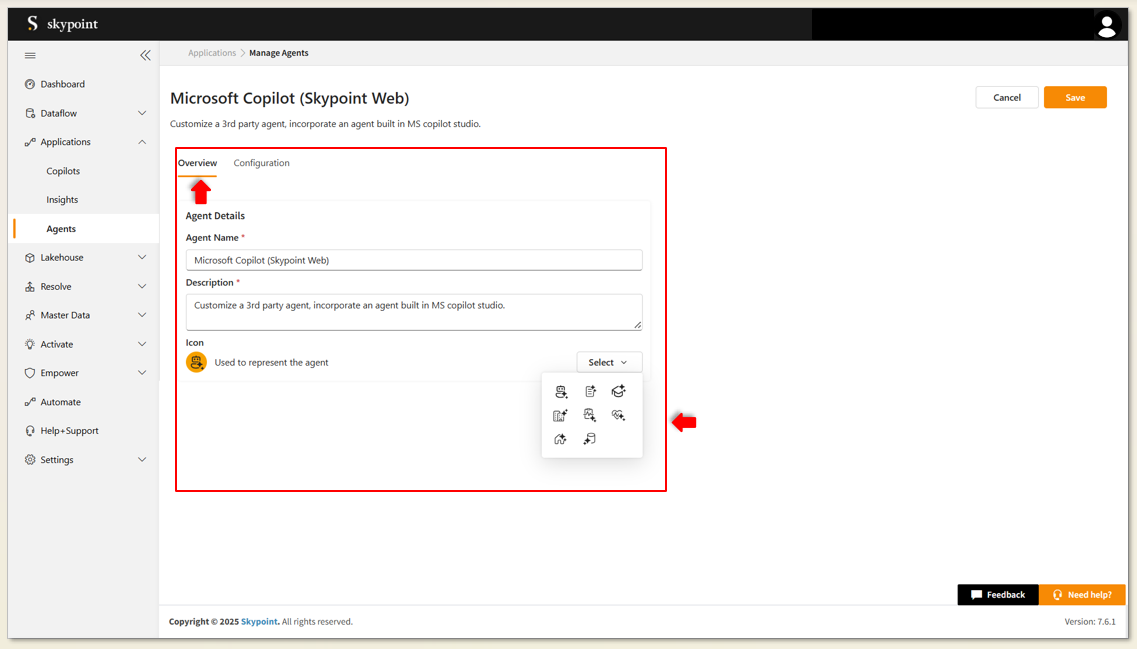Click the hamburger menu icon
The image size is (1137, 649).
coord(30,55)
